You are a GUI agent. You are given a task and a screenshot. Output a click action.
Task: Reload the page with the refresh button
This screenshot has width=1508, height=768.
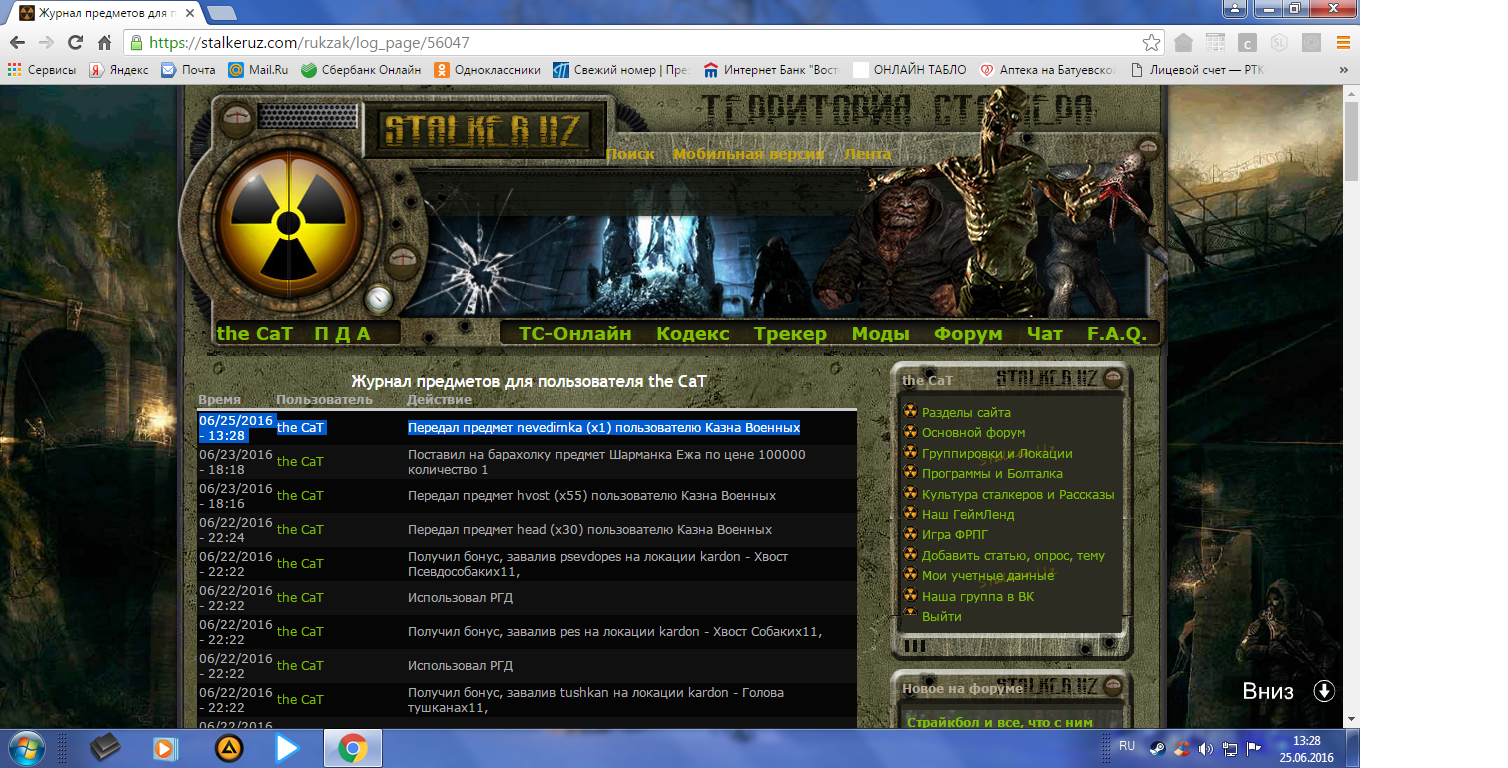click(x=75, y=43)
